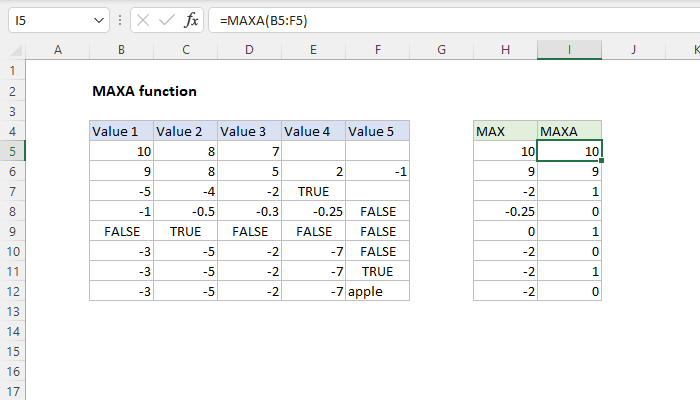Click the Select All corner triangle
Image resolution: width=700 pixels, height=400 pixels.
pyautogui.click(x=13, y=50)
